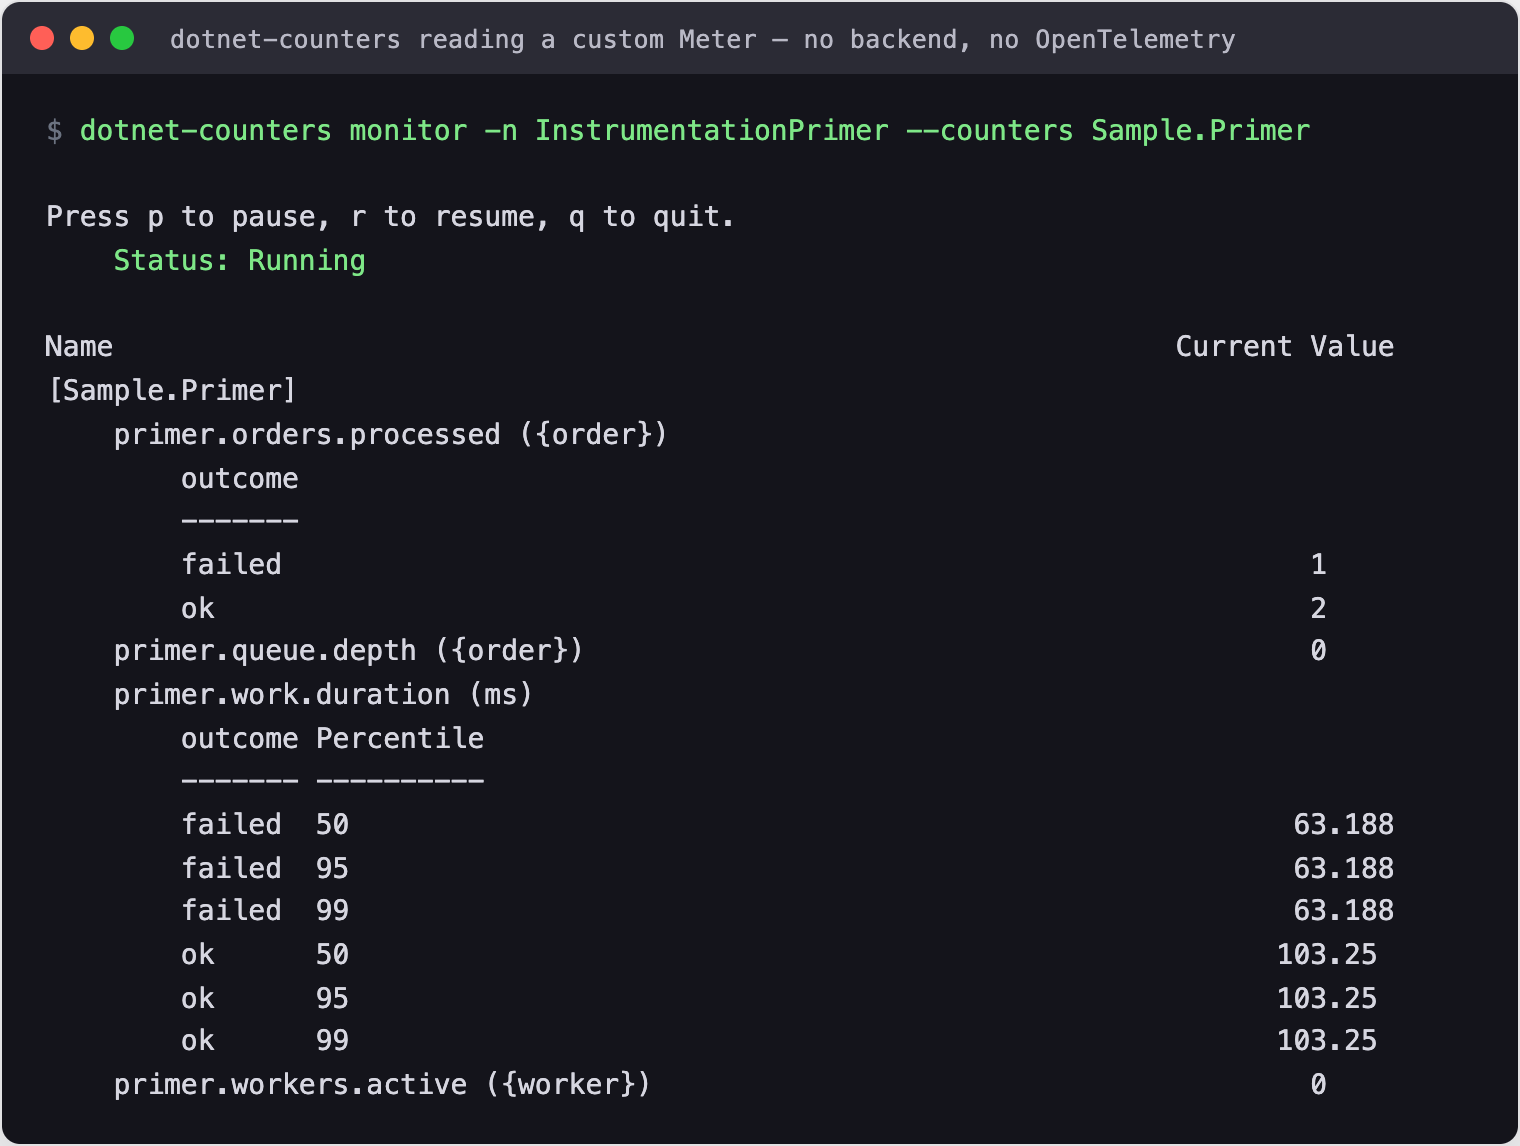This screenshot has height=1146, width=1520.
Task: Click the yellow minimize window button
Action: [82, 38]
